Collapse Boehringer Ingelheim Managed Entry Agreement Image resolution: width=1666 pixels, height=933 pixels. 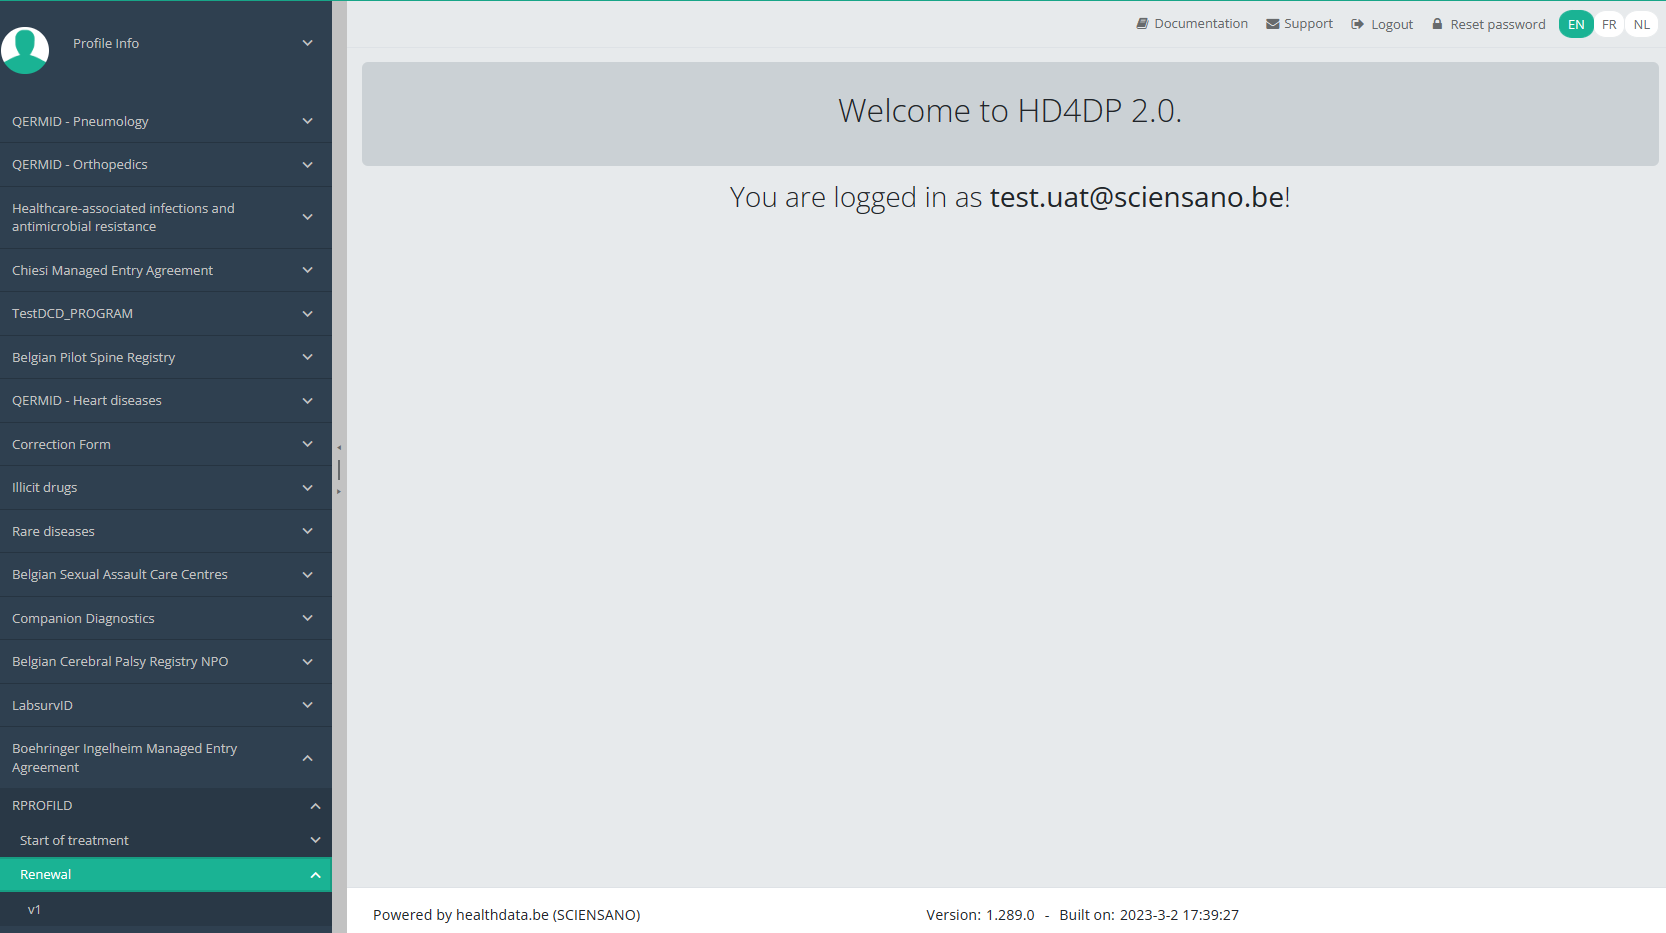[x=307, y=758]
